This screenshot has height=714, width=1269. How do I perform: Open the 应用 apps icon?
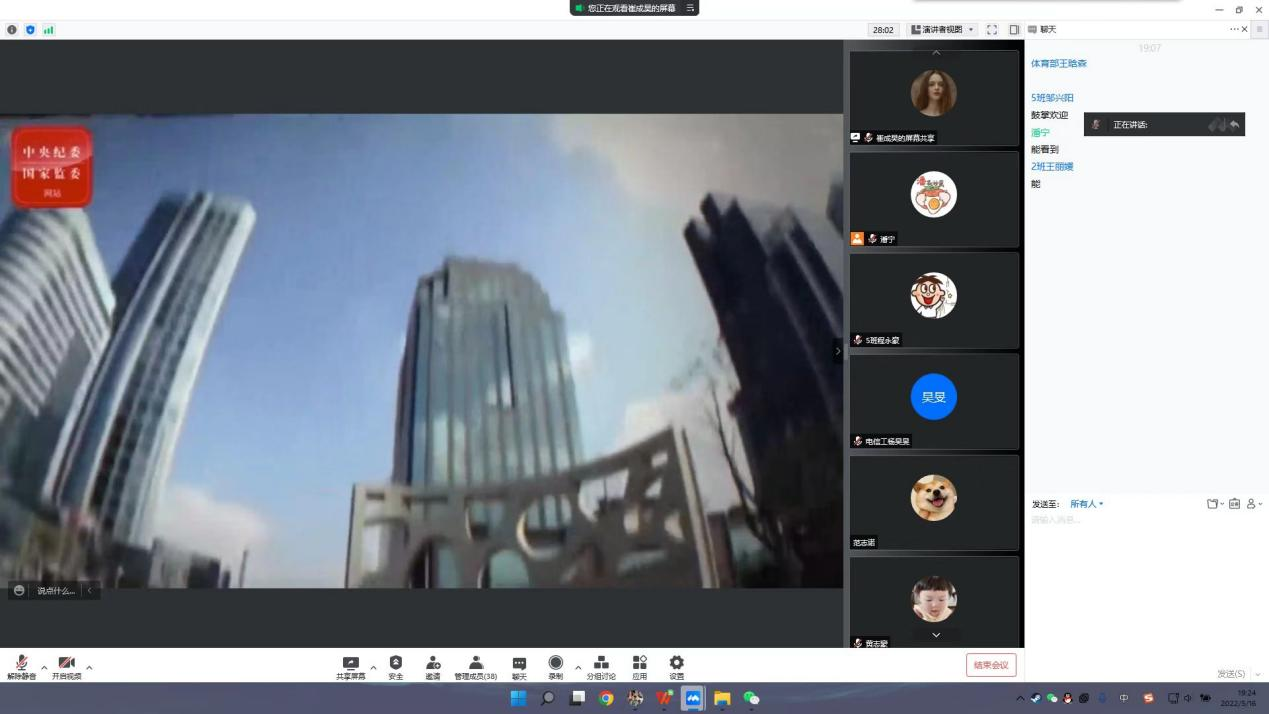pos(640,667)
